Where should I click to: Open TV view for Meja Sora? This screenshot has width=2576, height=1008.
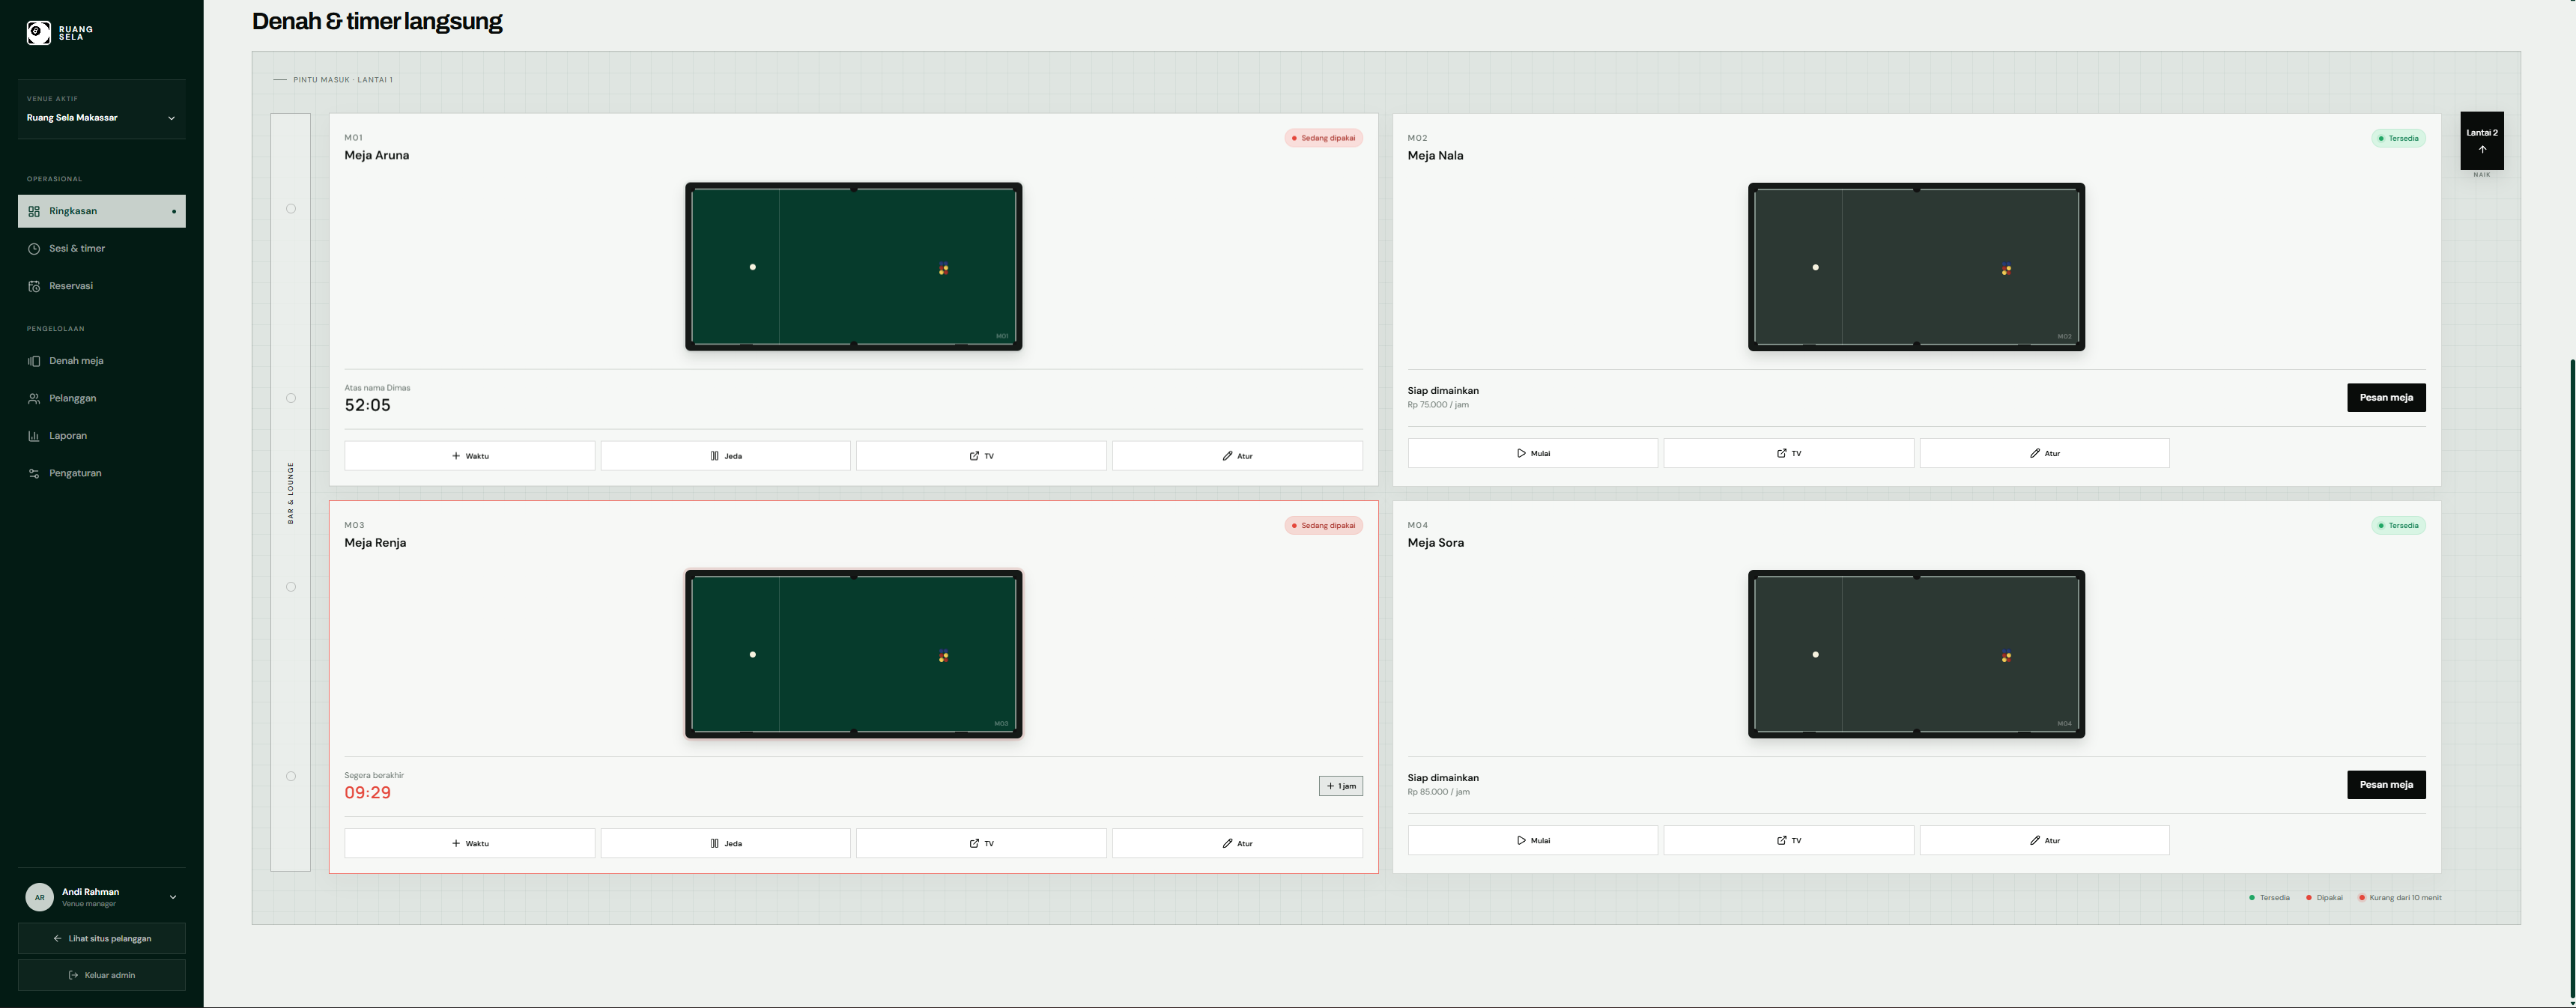click(x=1789, y=840)
